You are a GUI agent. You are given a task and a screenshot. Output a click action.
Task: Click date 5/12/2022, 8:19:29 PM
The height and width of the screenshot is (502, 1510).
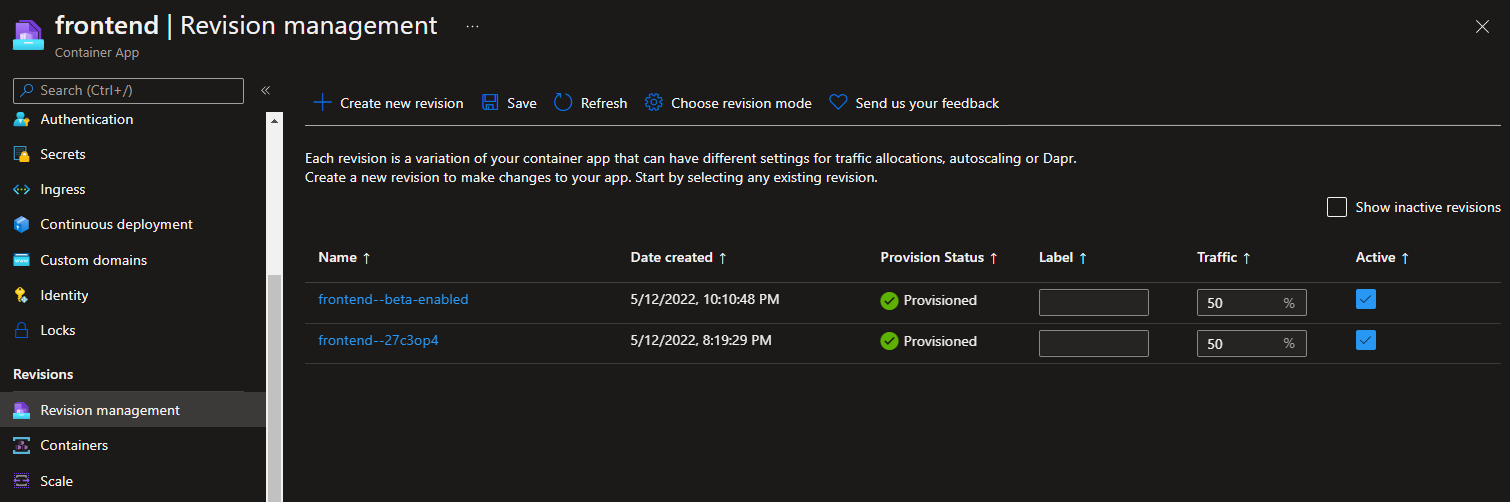pos(701,340)
